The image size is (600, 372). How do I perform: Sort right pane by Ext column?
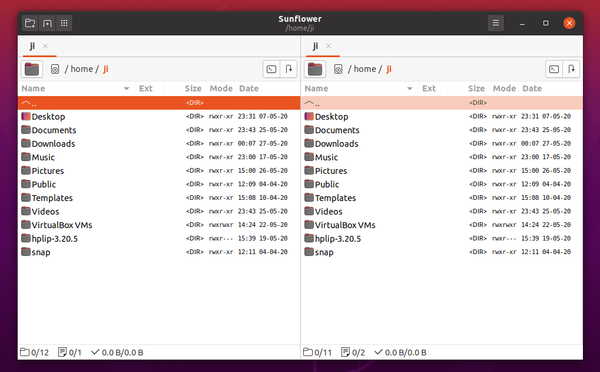pyautogui.click(x=433, y=89)
